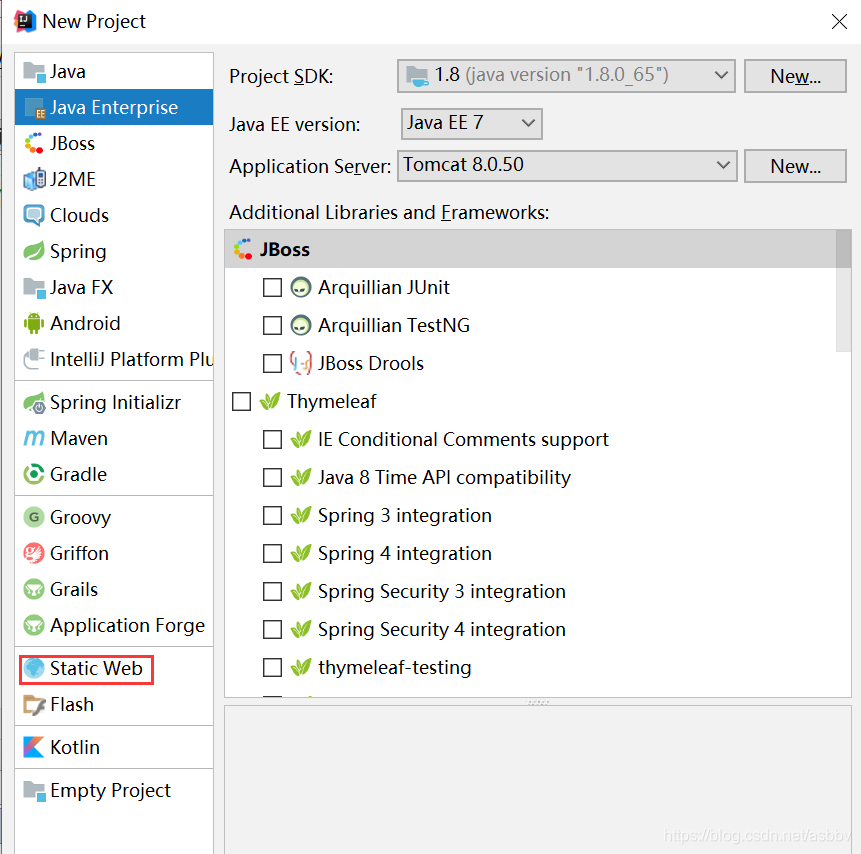Select the J2ME phone icon

pos(34,180)
